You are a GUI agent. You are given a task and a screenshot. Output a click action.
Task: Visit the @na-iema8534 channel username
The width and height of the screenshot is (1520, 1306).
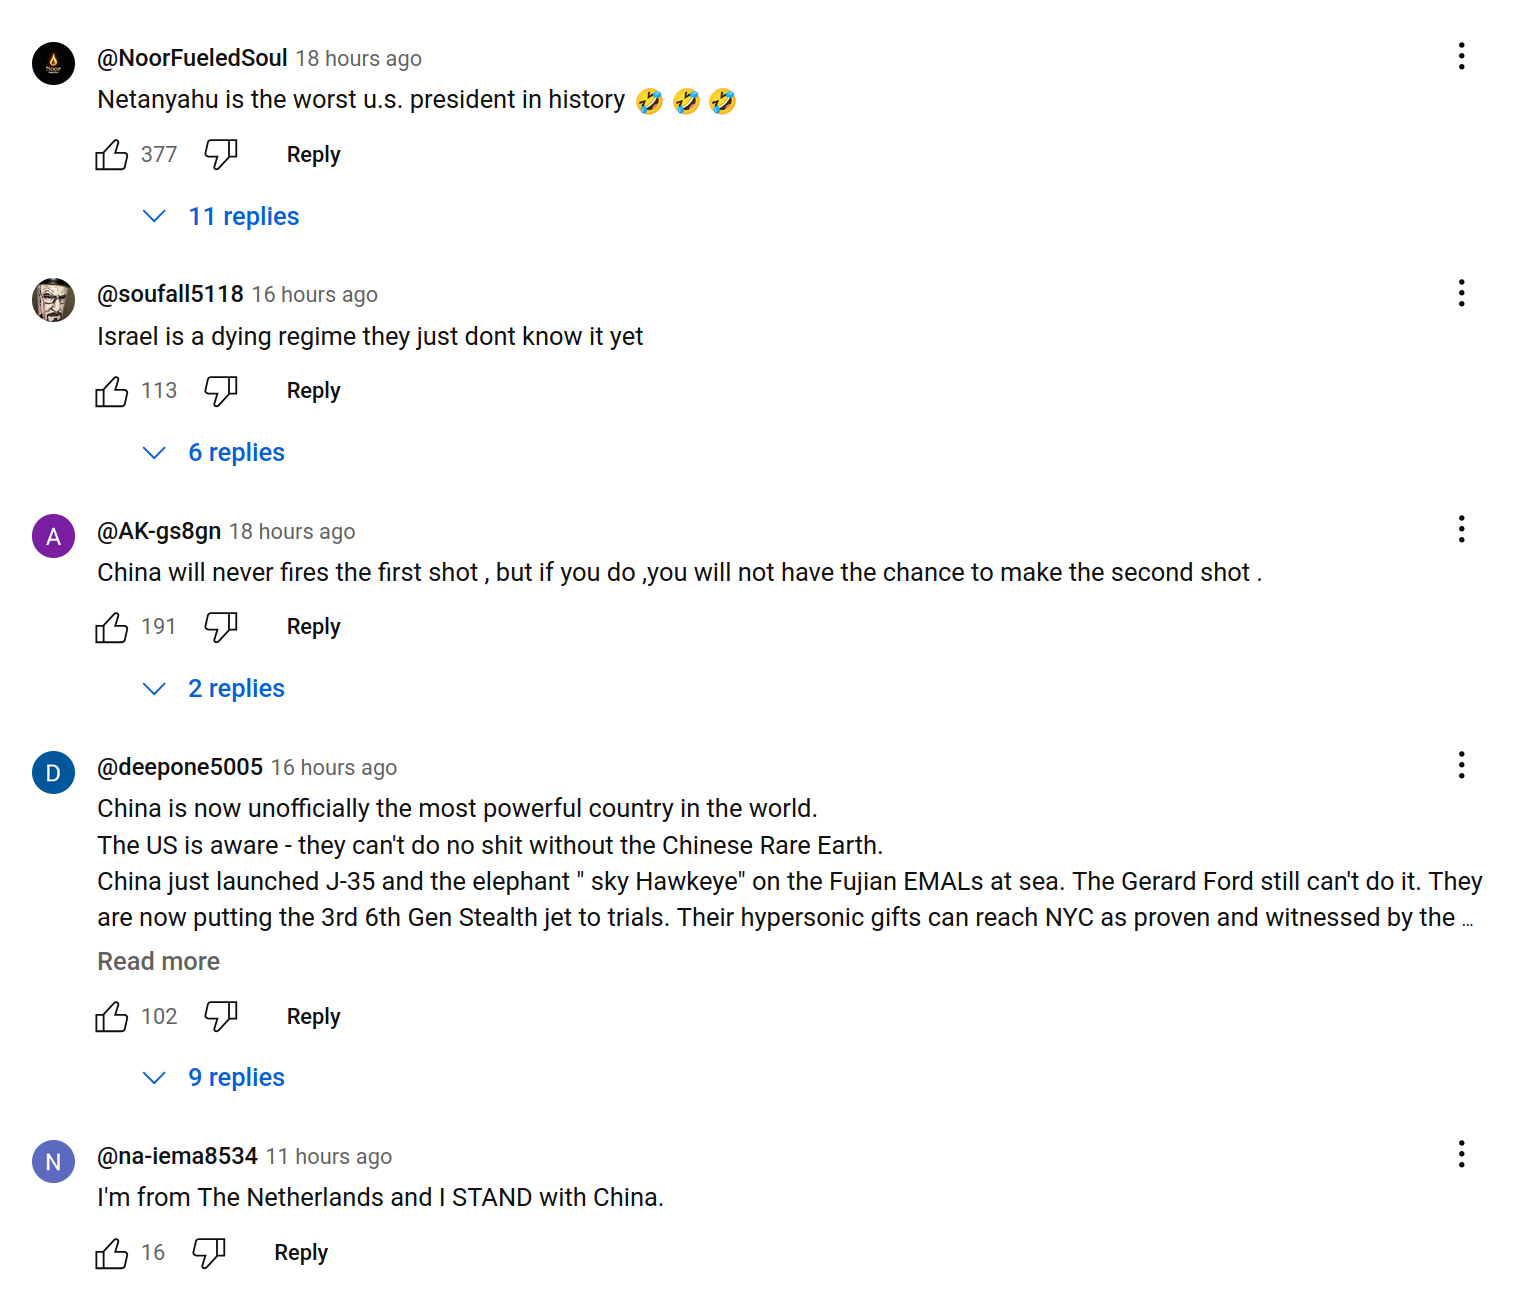177,1156
